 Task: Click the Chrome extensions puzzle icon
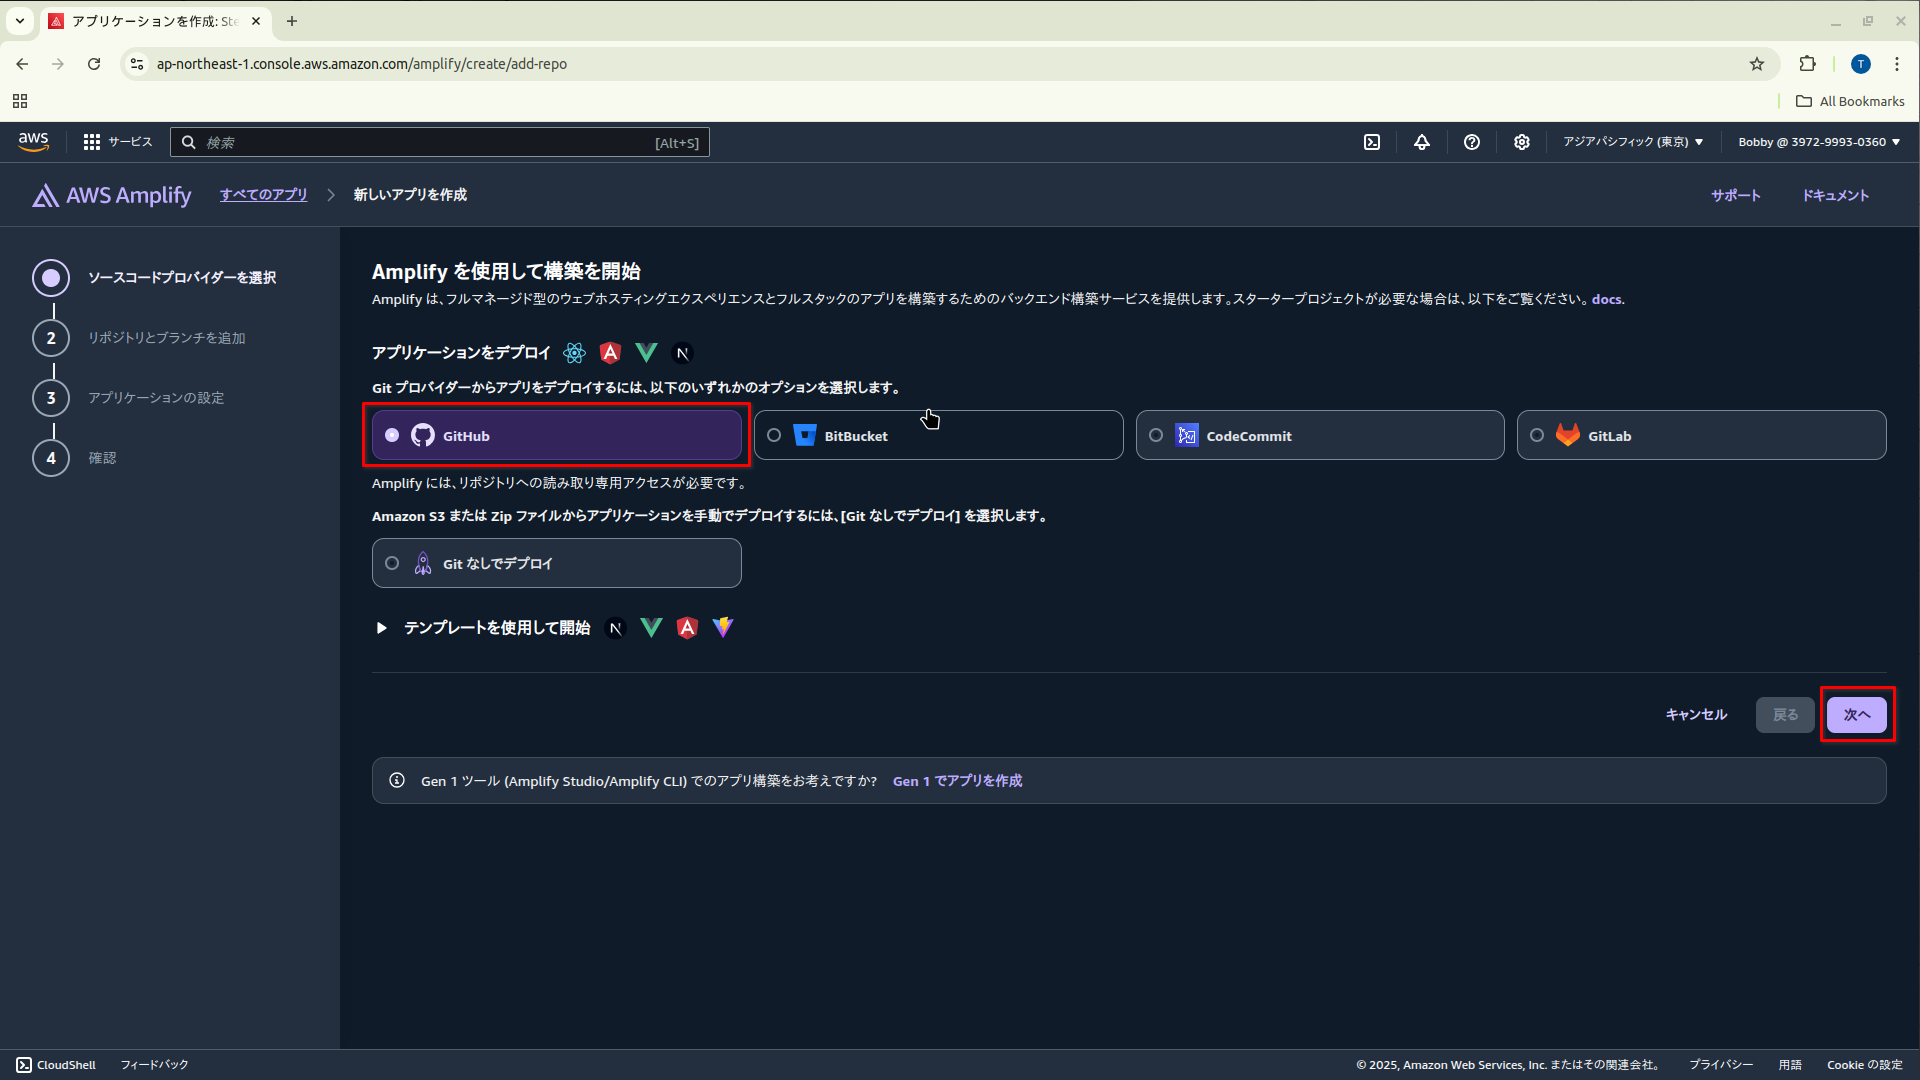[x=1807, y=64]
